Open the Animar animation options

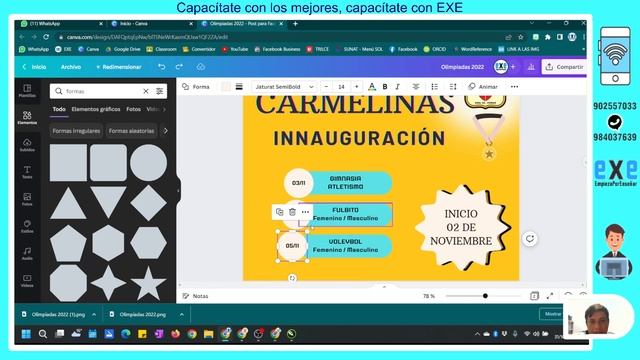[x=483, y=87]
